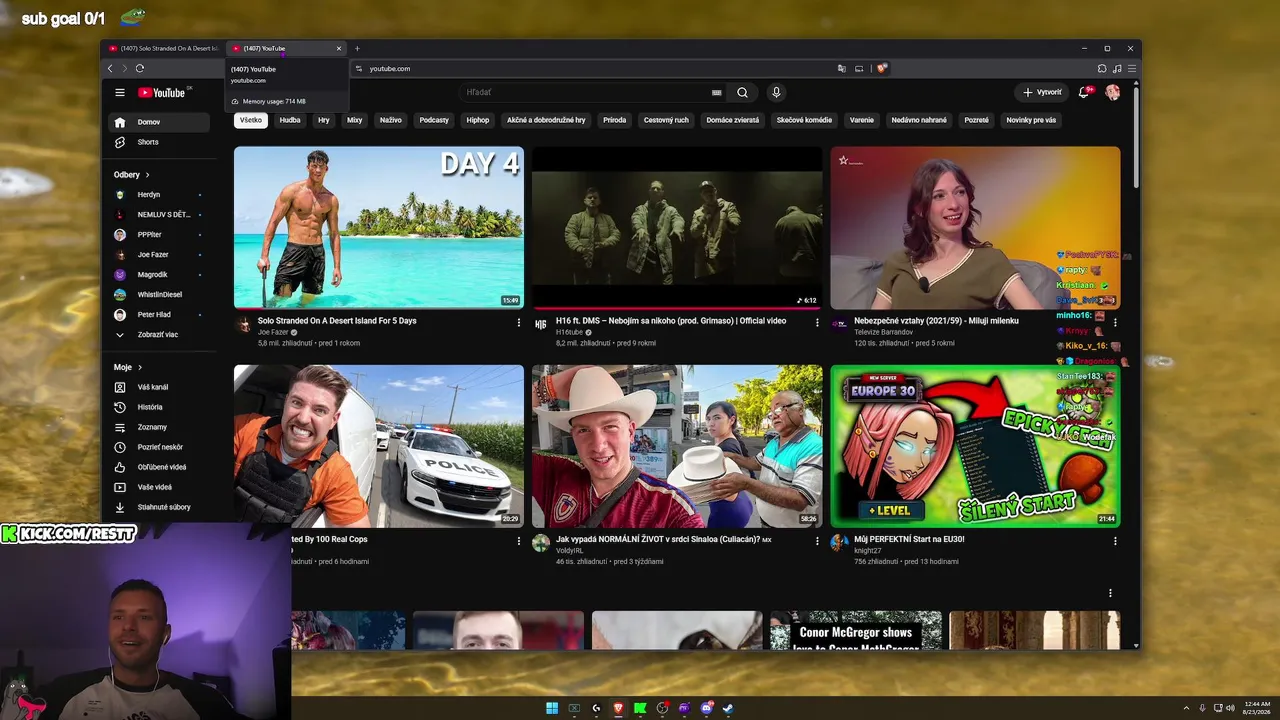
Task: Open PPPíter channel subscription
Action: [159, 235]
